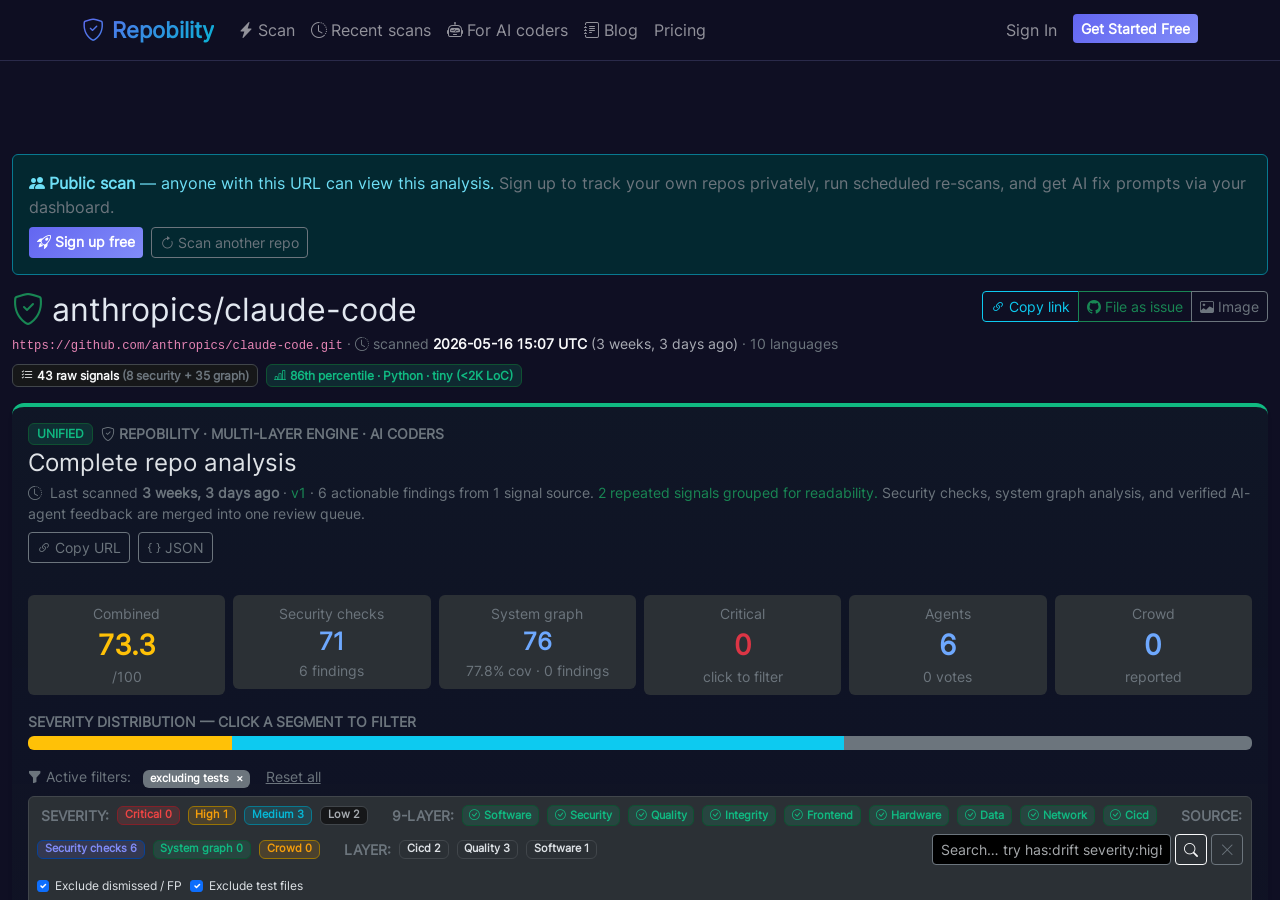Toggle the Hardware layer filter

pos(909,815)
